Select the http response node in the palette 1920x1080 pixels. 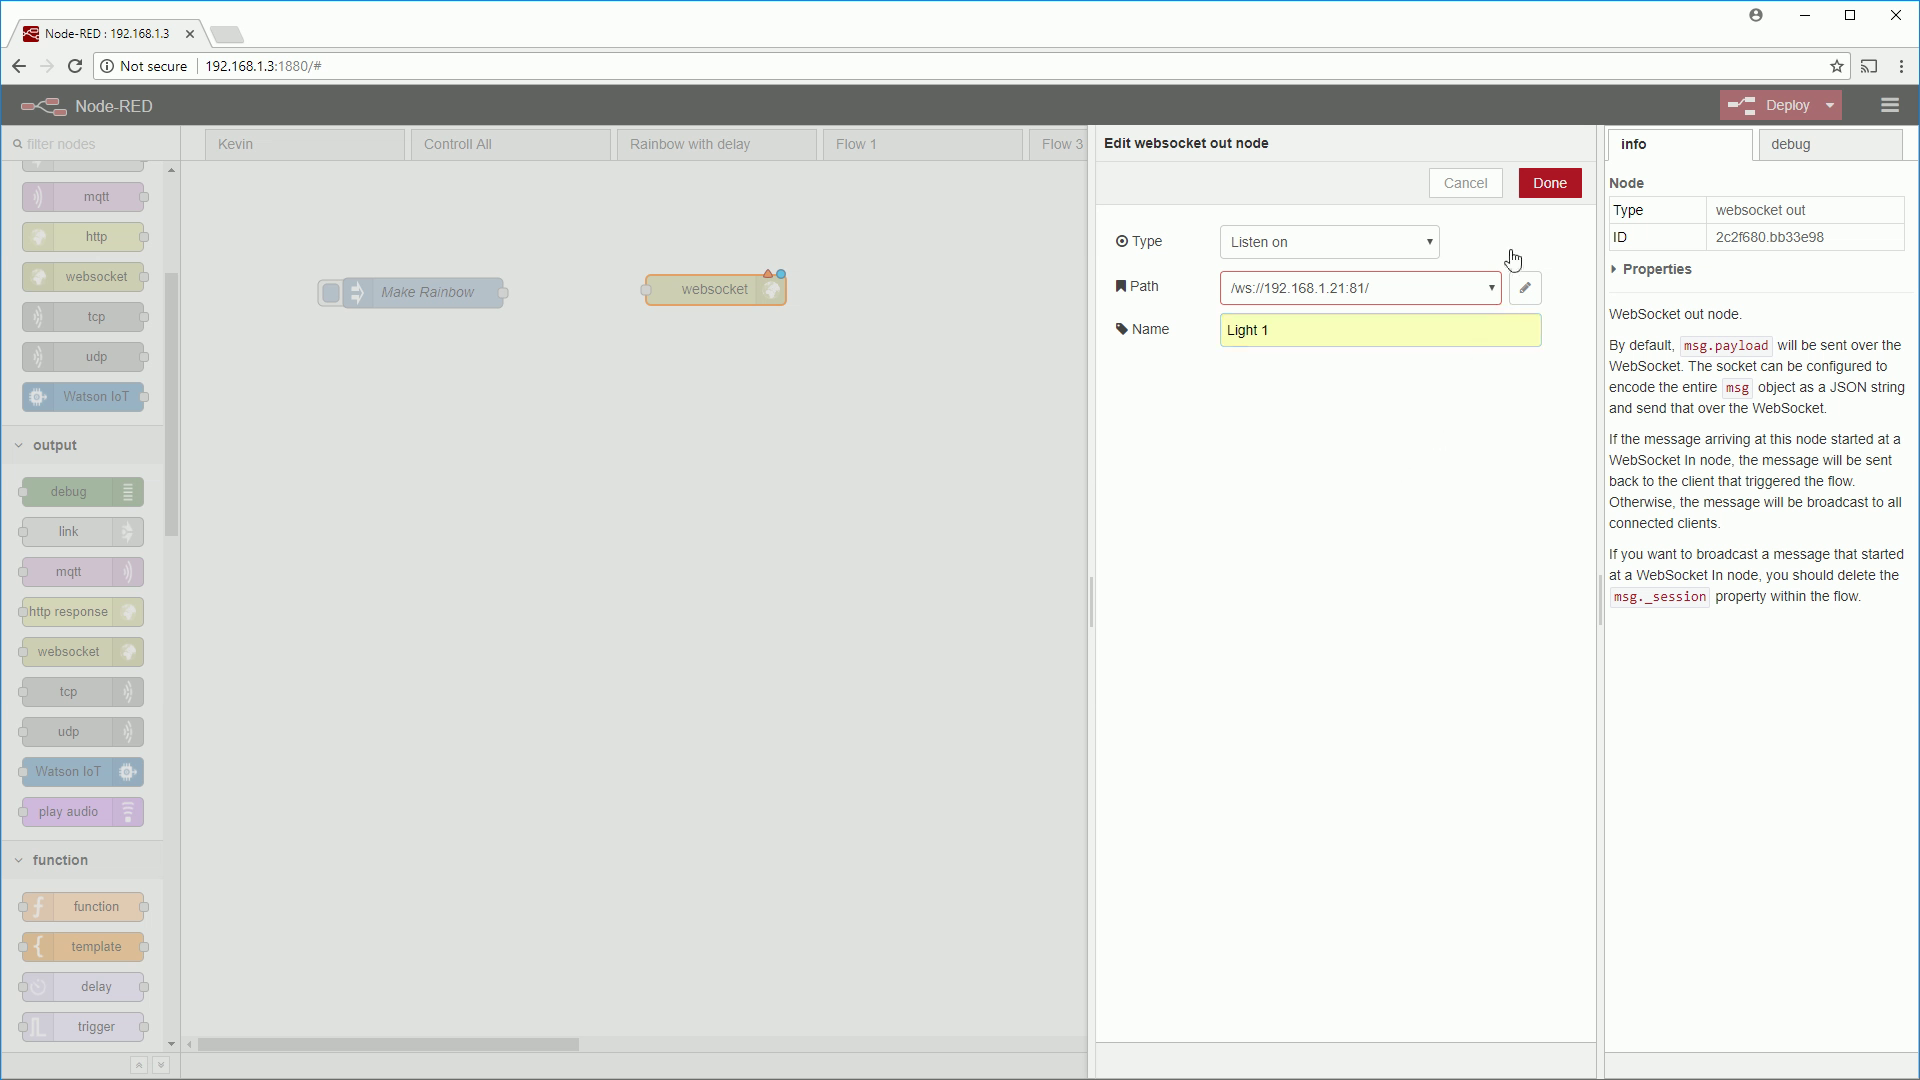(x=83, y=612)
